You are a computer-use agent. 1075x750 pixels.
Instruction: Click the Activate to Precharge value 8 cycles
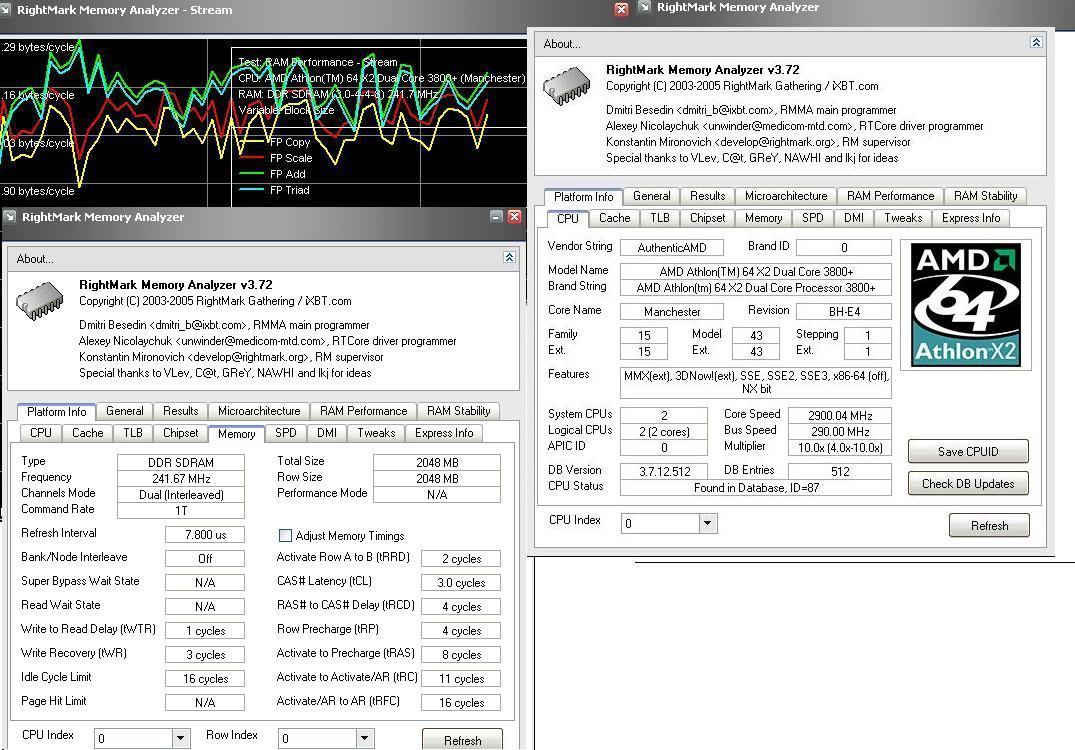click(461, 655)
